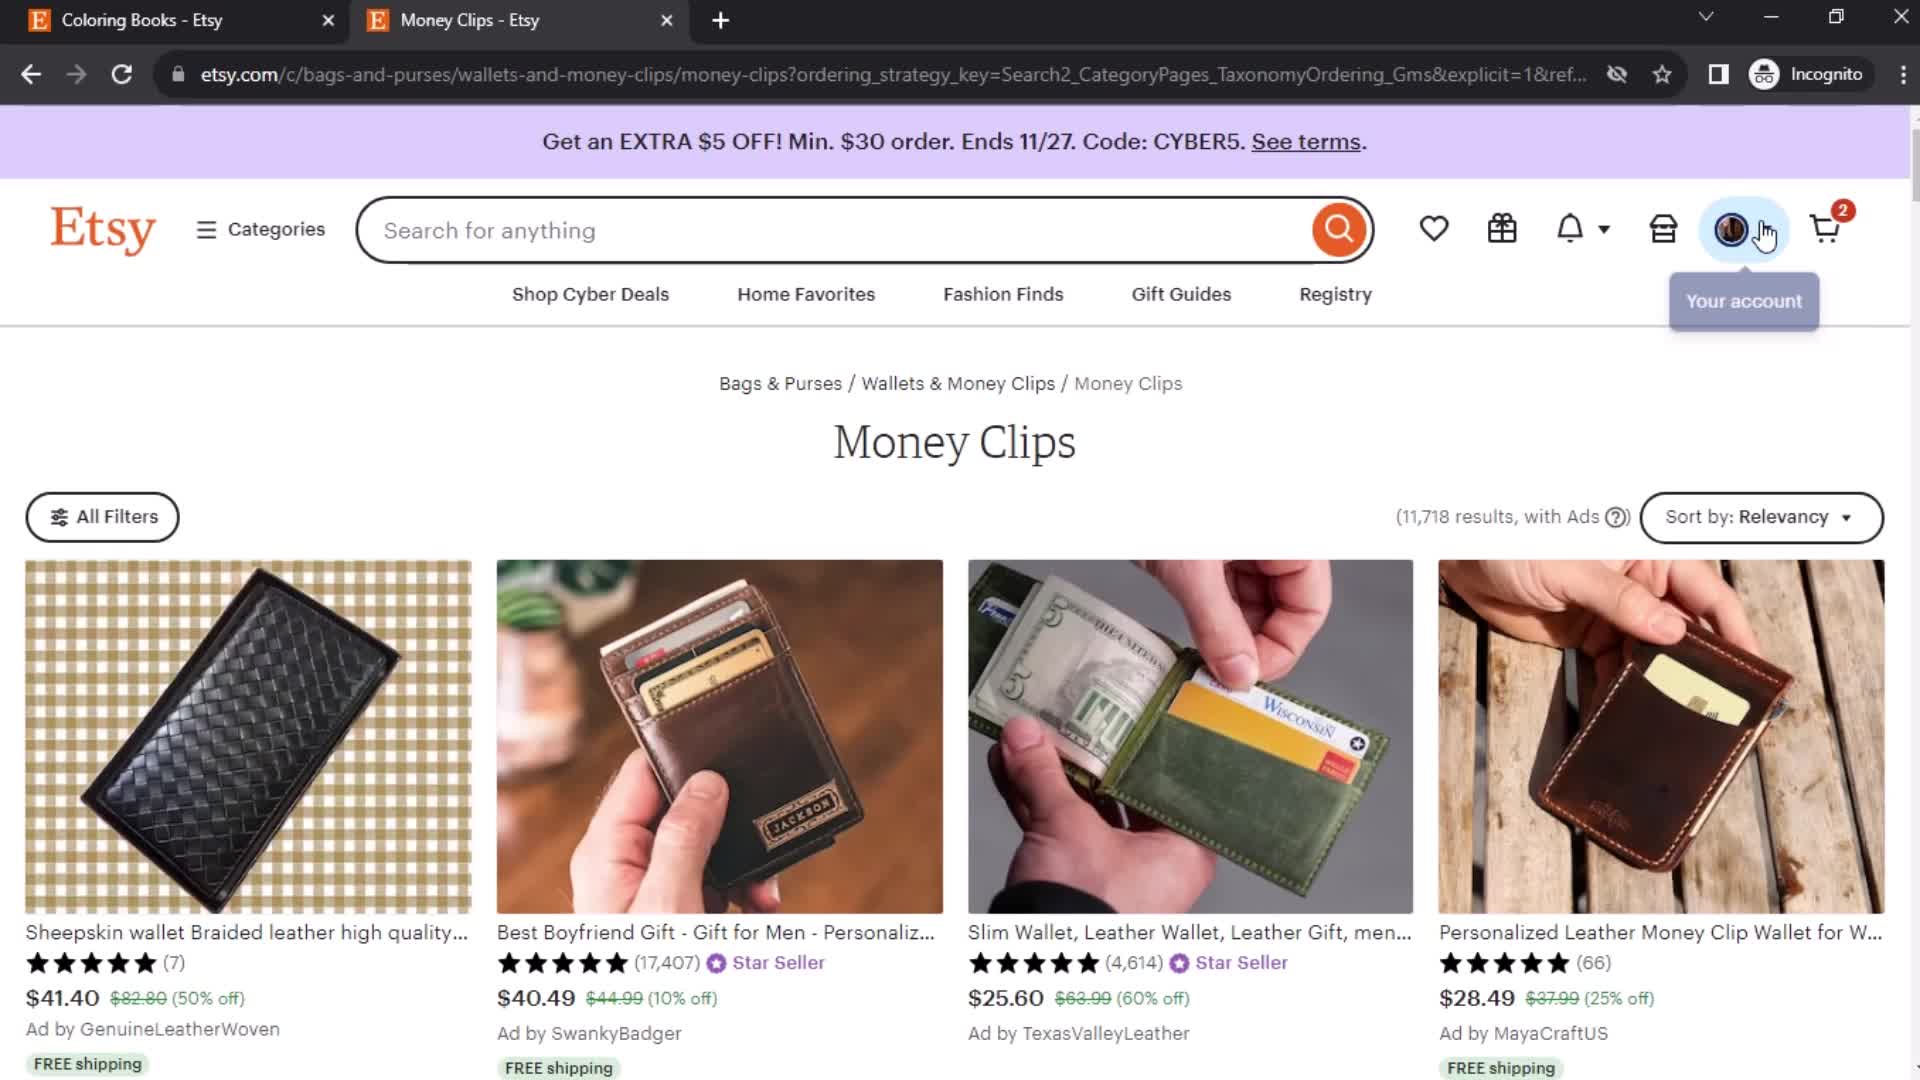
Task: Click the shop manager icon
Action: [x=1662, y=228]
